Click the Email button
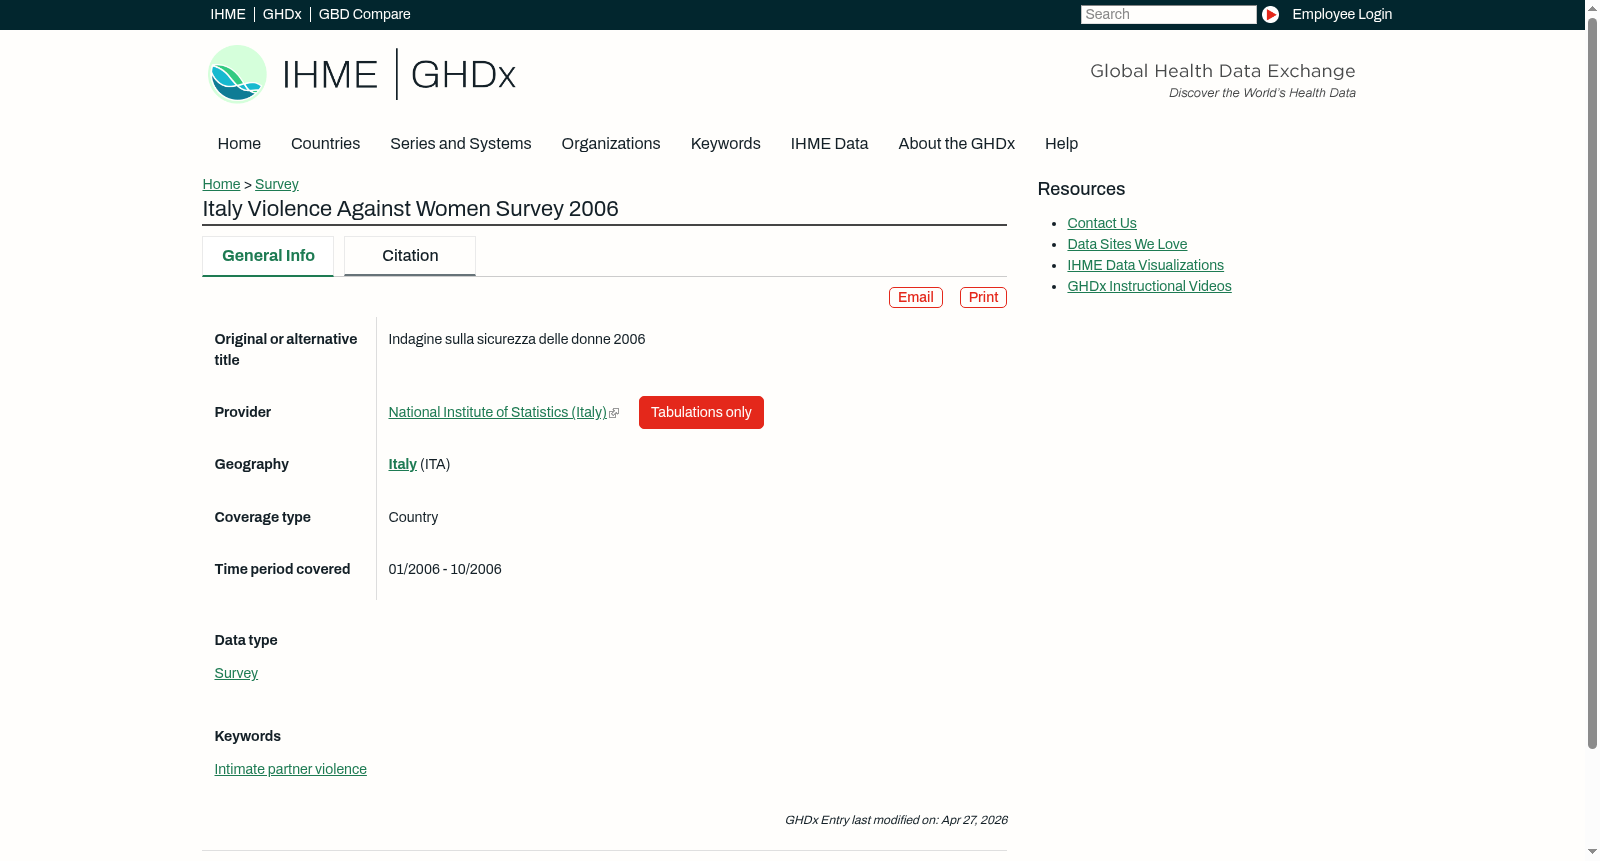 click(x=916, y=297)
